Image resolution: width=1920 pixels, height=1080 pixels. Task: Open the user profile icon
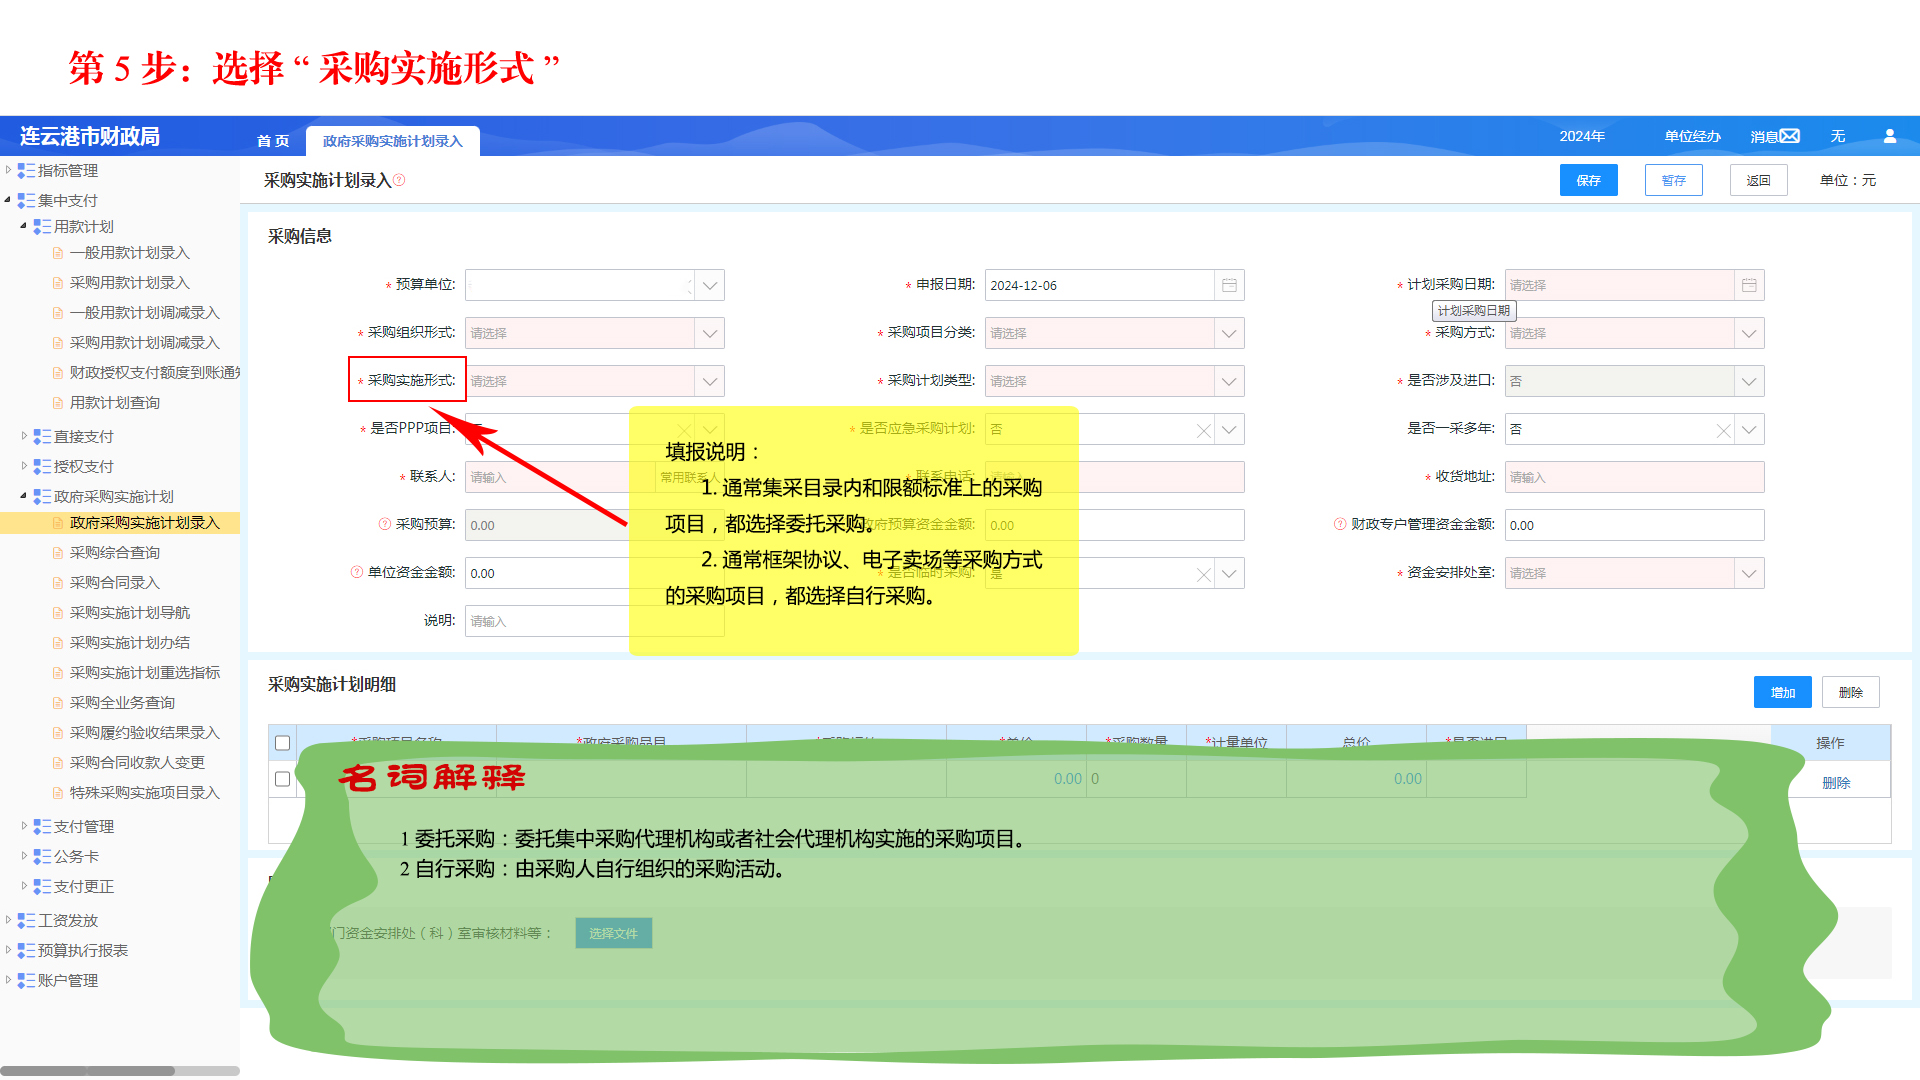(1890, 136)
